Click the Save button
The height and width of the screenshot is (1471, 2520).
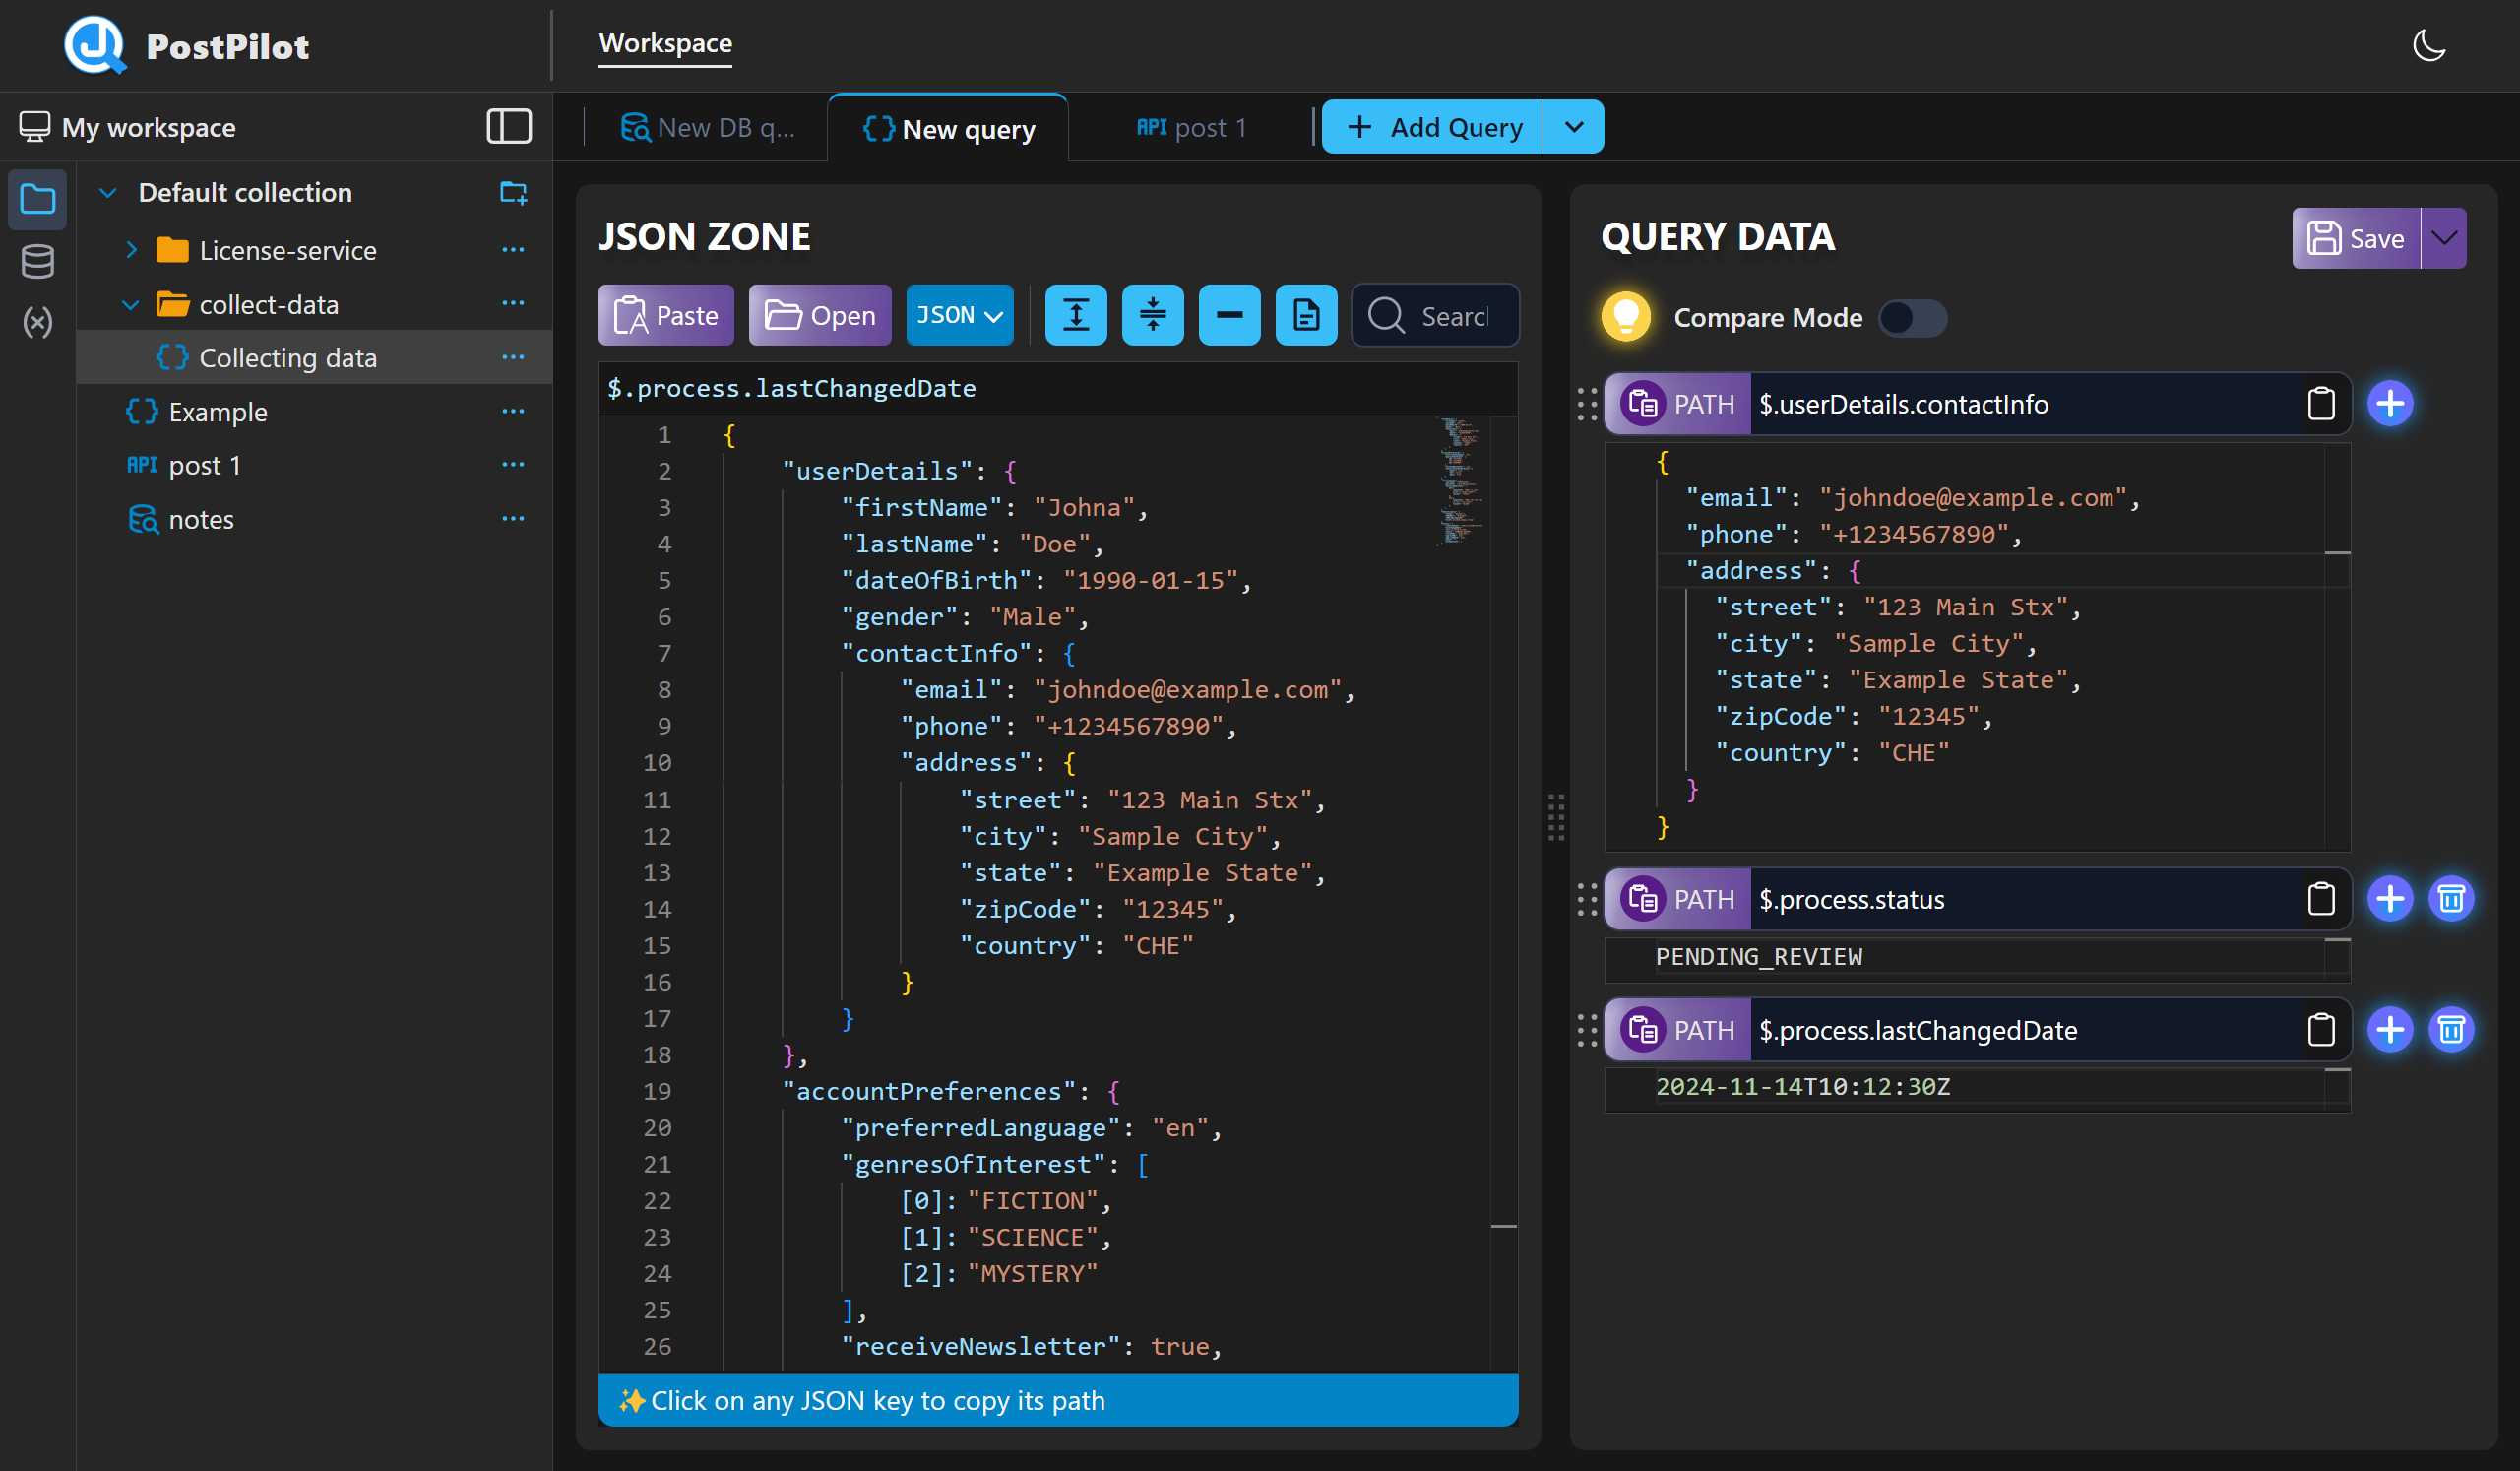[x=2355, y=239]
